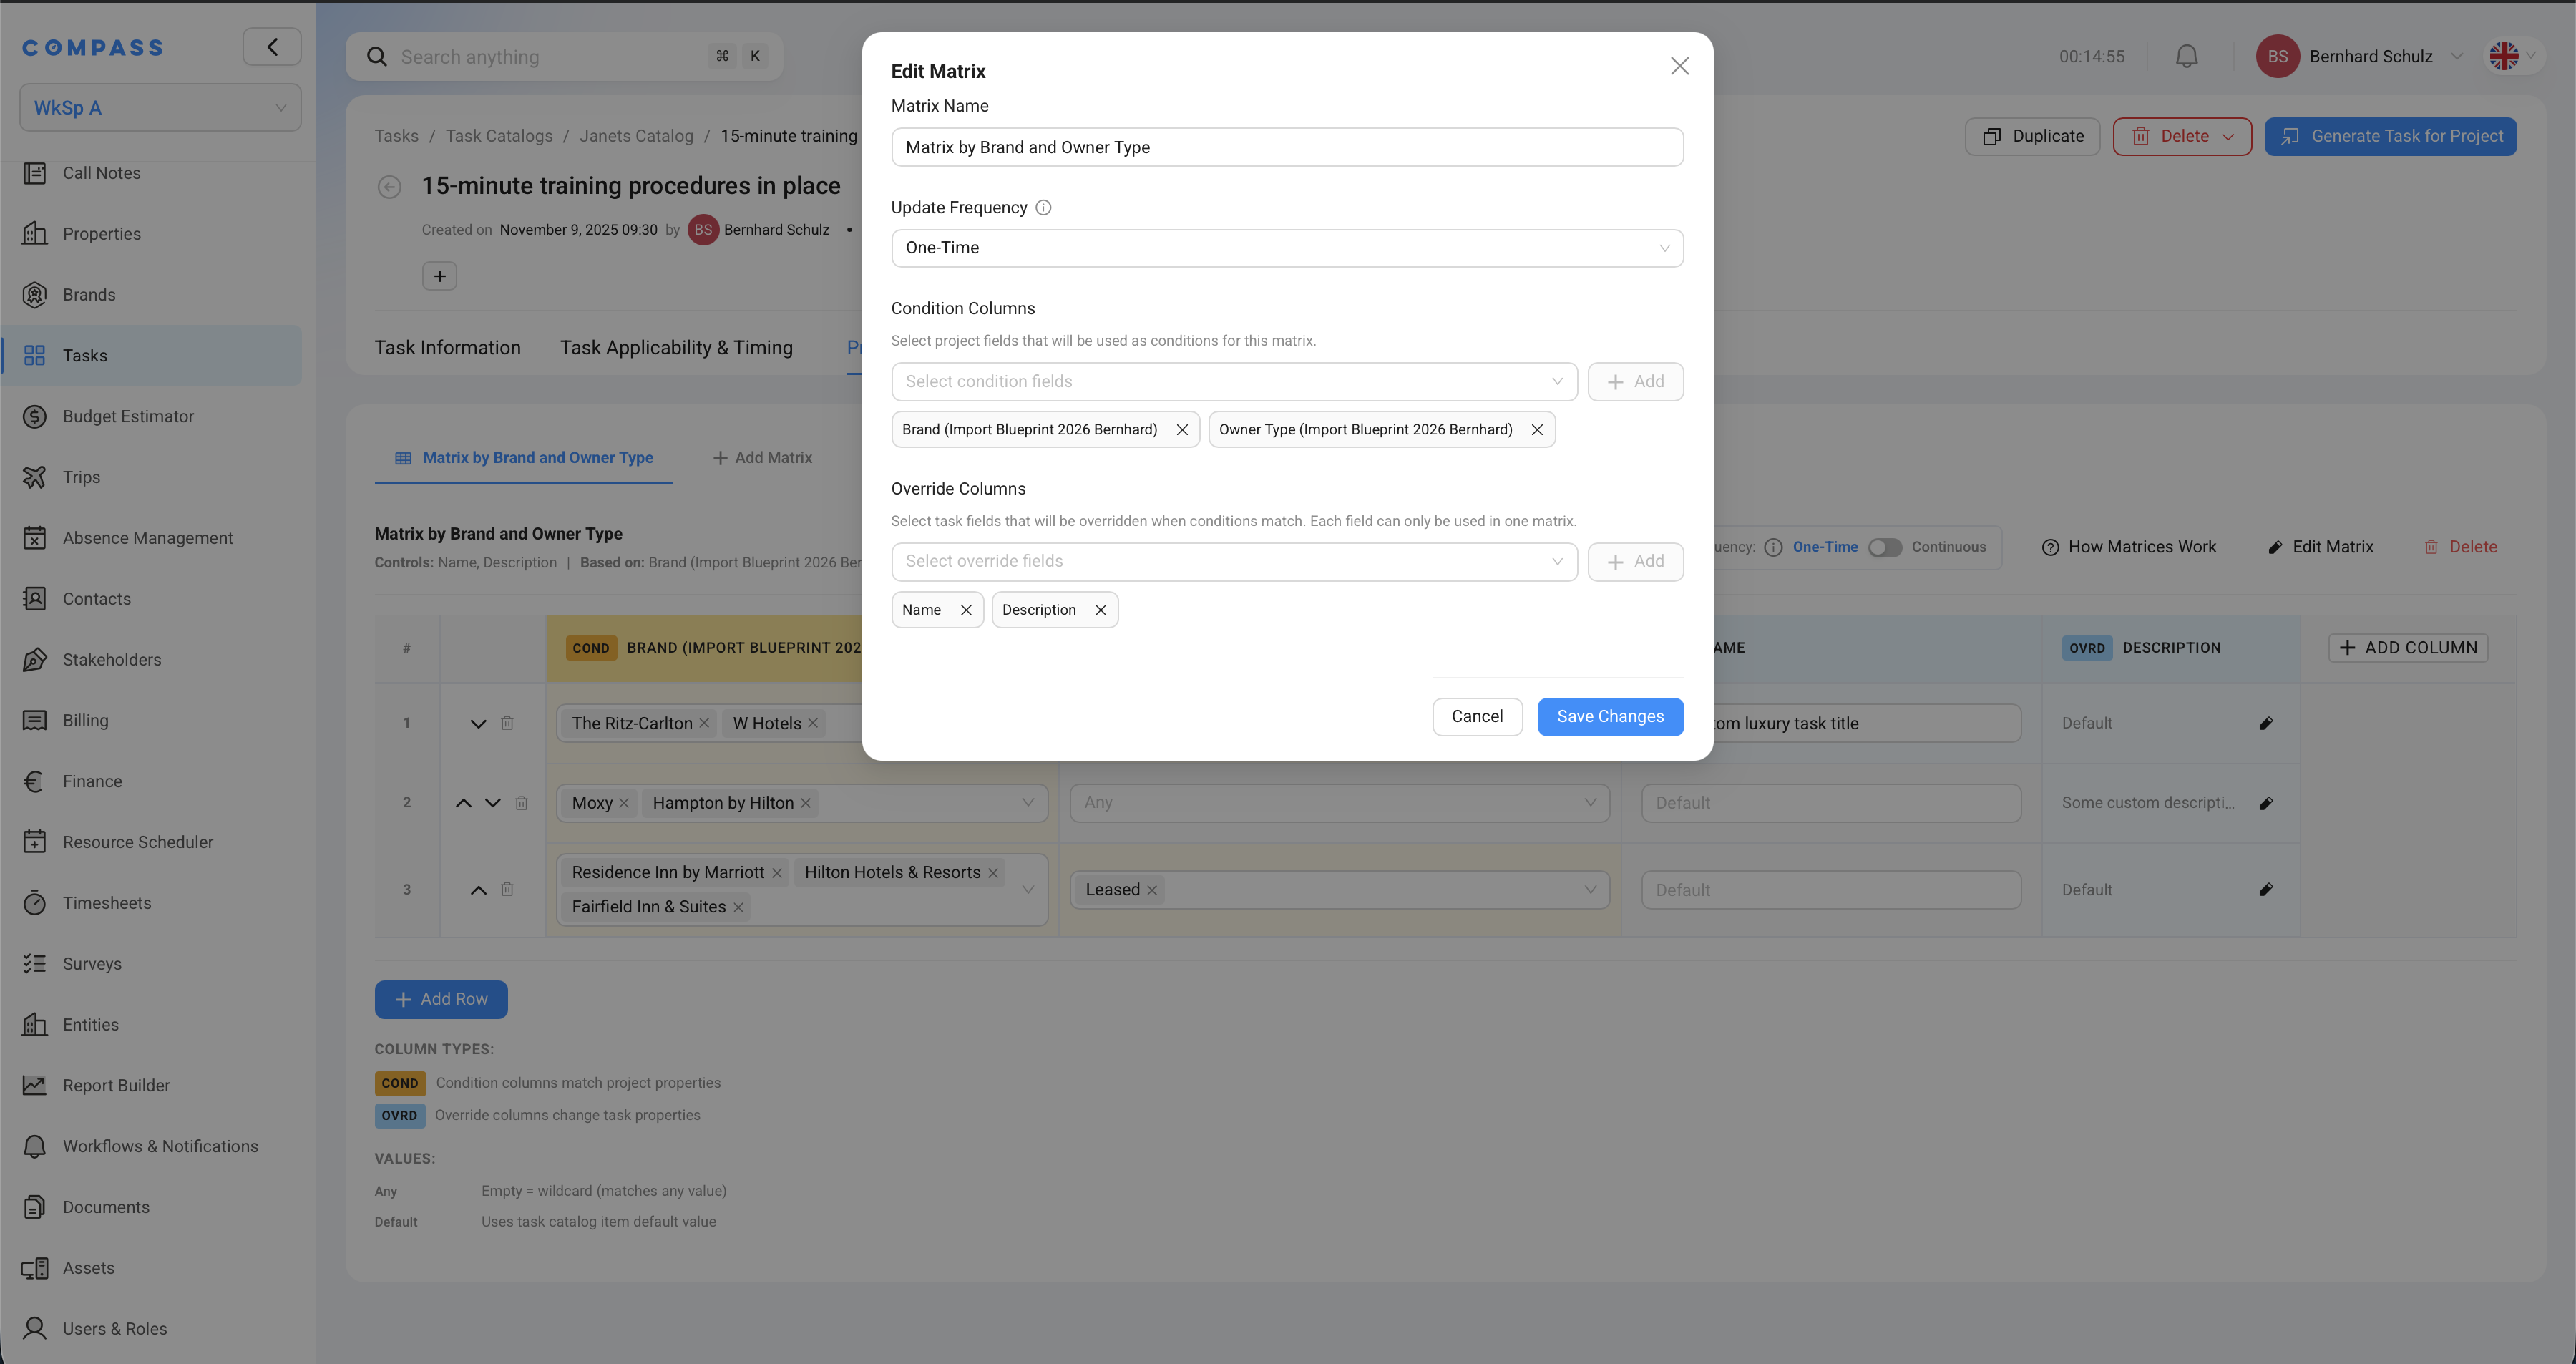Remove the Description override chip
Viewport: 2576px width, 1364px height.
coord(1100,610)
